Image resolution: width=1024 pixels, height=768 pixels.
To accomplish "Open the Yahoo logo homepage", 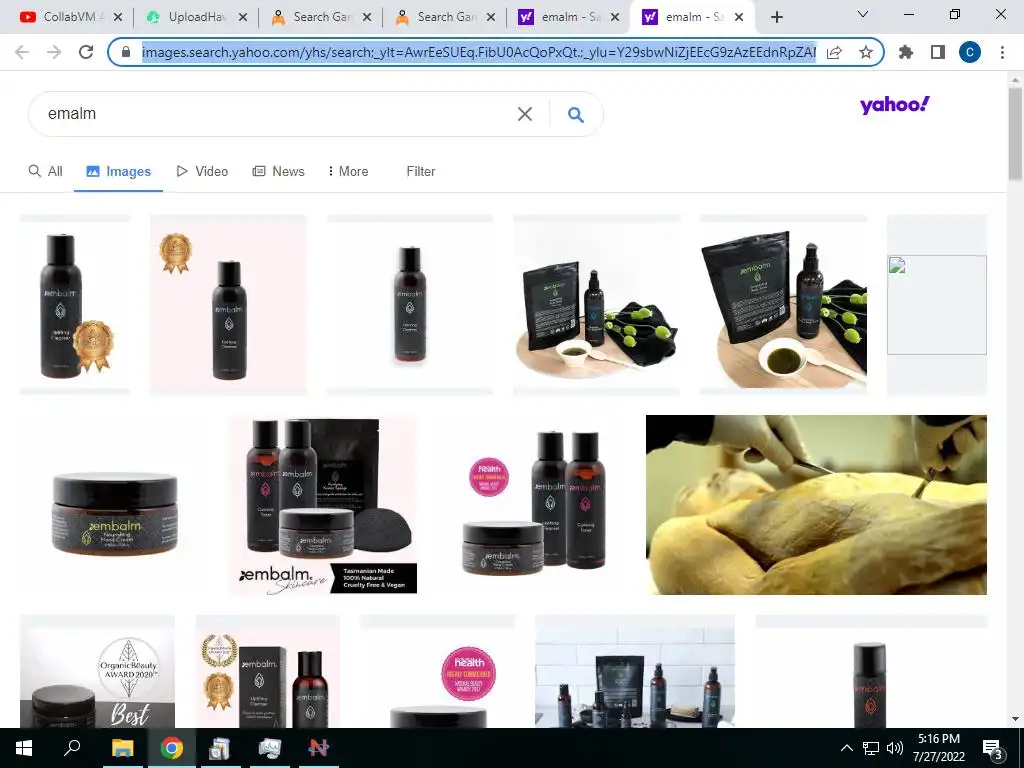I will [x=895, y=104].
